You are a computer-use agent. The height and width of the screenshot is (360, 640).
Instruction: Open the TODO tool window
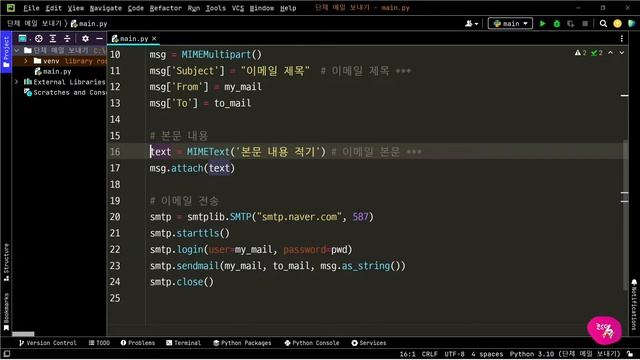(99, 343)
